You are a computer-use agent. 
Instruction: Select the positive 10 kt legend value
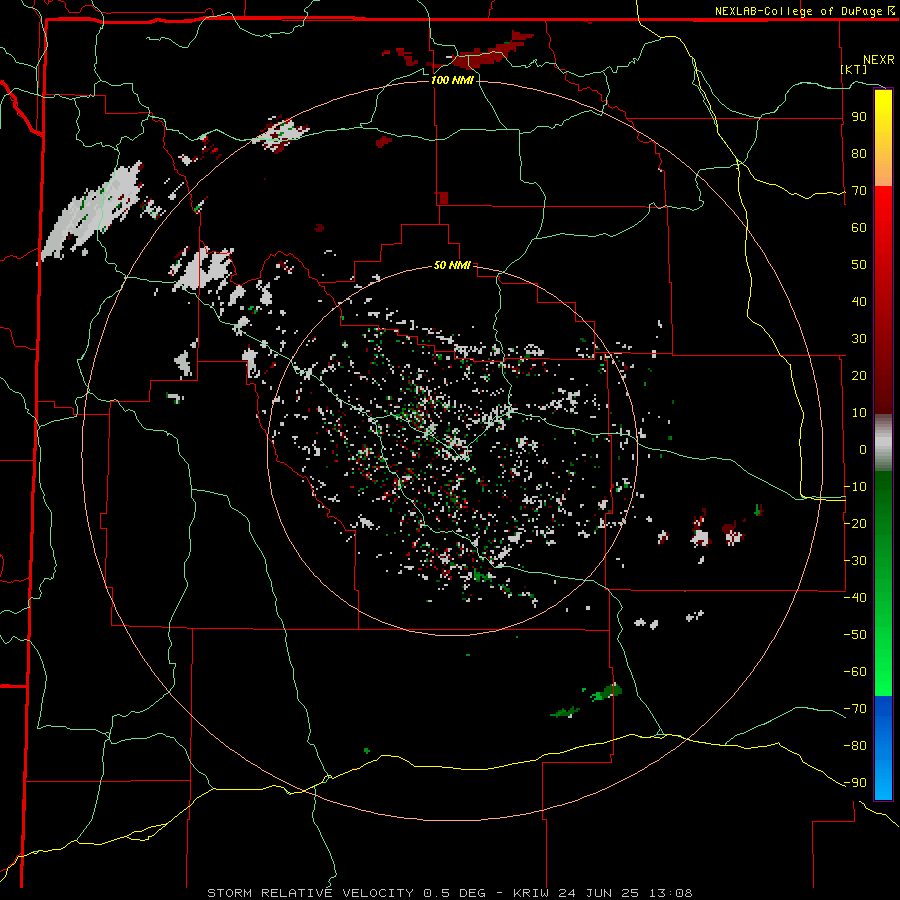tap(859, 413)
